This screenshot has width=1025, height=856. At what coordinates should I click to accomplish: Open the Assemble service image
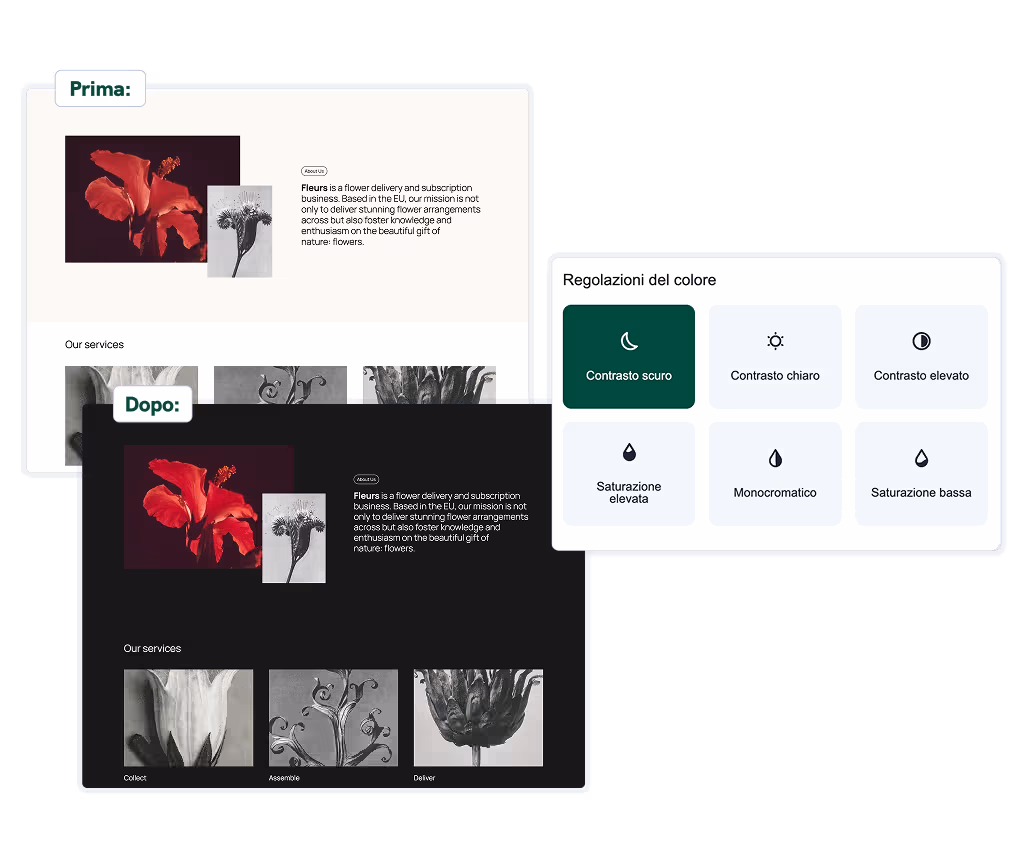333,718
